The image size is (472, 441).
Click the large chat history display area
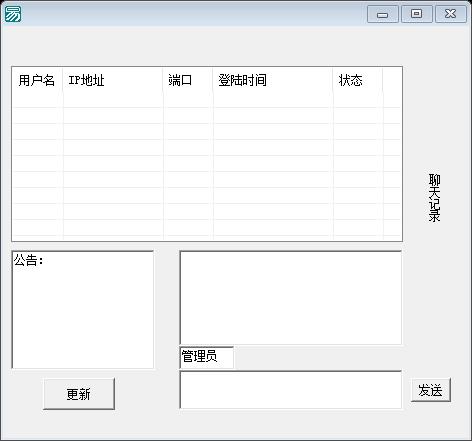click(290, 298)
